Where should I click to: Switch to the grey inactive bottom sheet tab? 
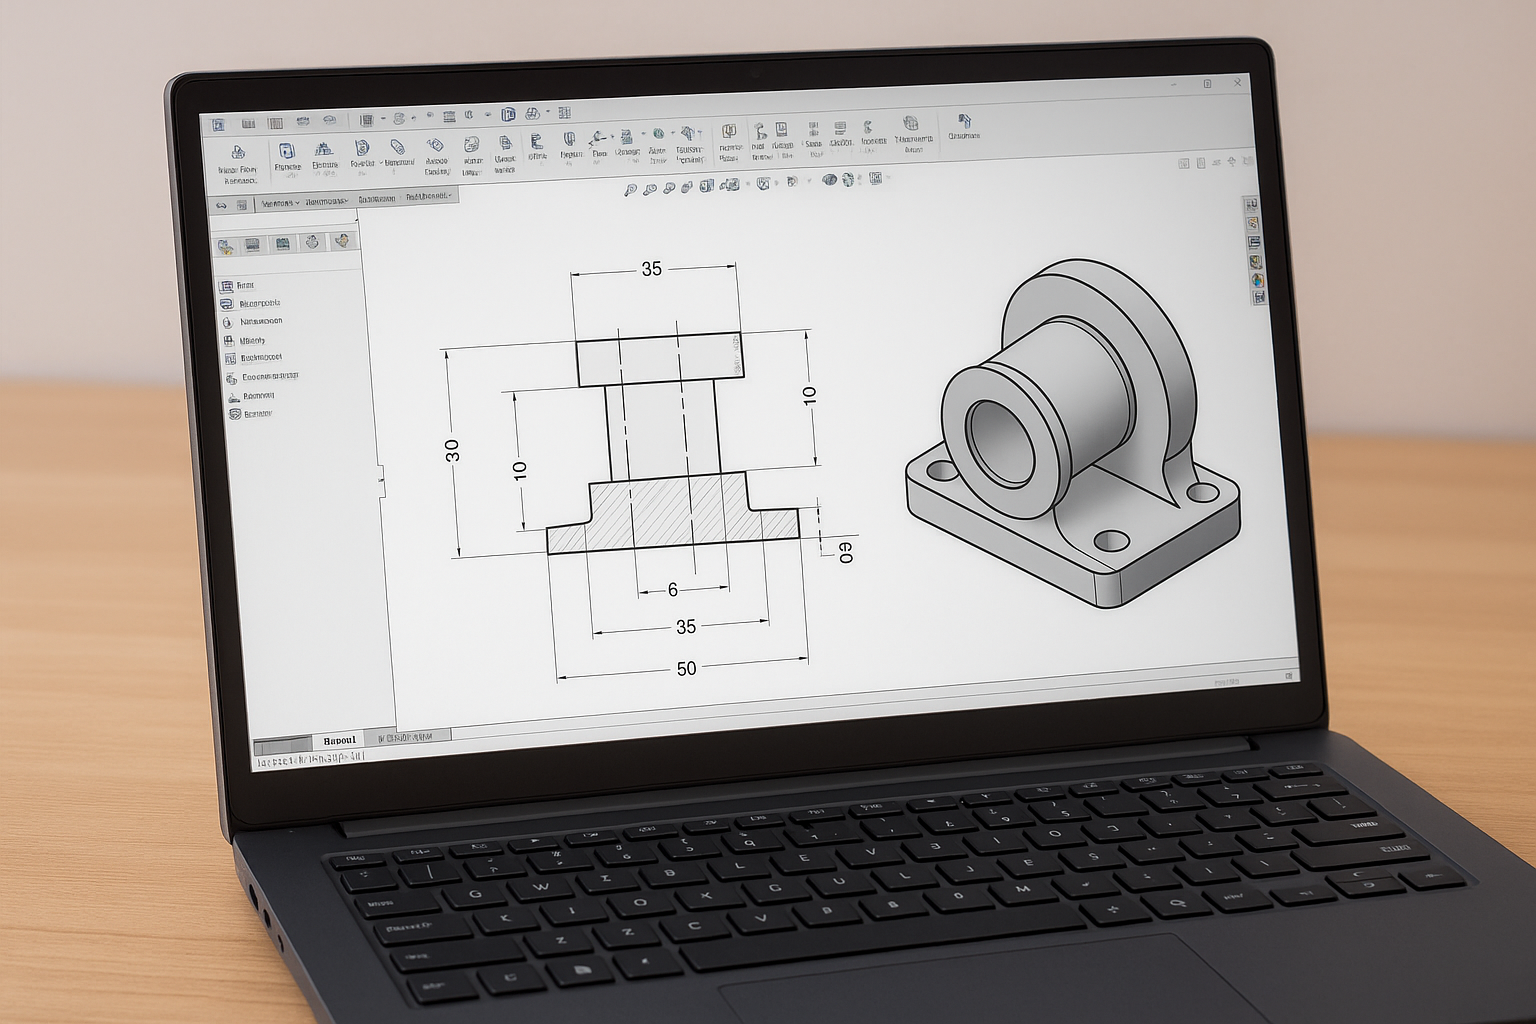pyautogui.click(x=413, y=737)
